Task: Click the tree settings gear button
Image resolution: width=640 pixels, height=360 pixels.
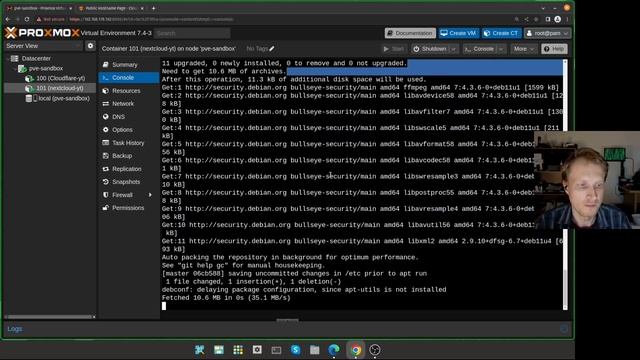Action: (91, 46)
